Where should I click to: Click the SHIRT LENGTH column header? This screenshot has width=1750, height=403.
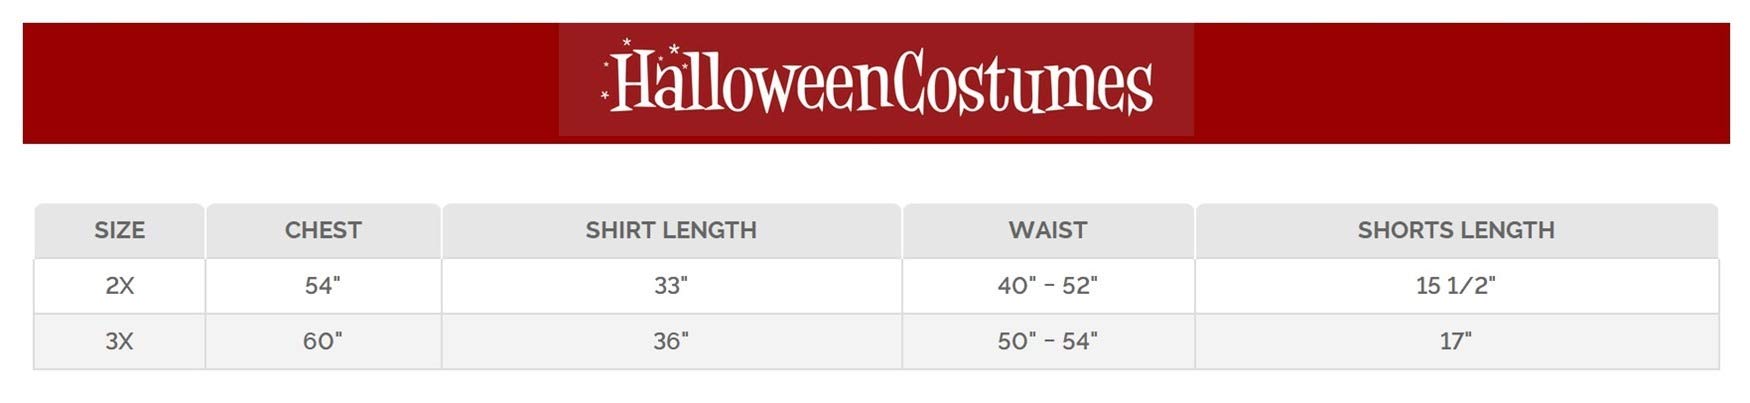coord(671,230)
